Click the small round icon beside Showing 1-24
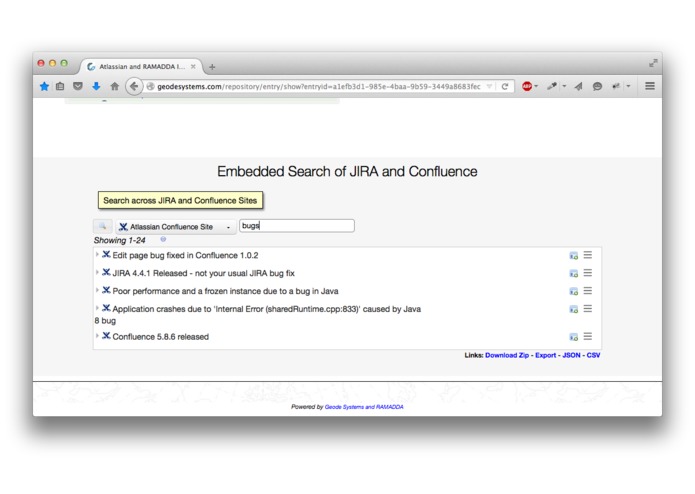 pyautogui.click(x=163, y=239)
